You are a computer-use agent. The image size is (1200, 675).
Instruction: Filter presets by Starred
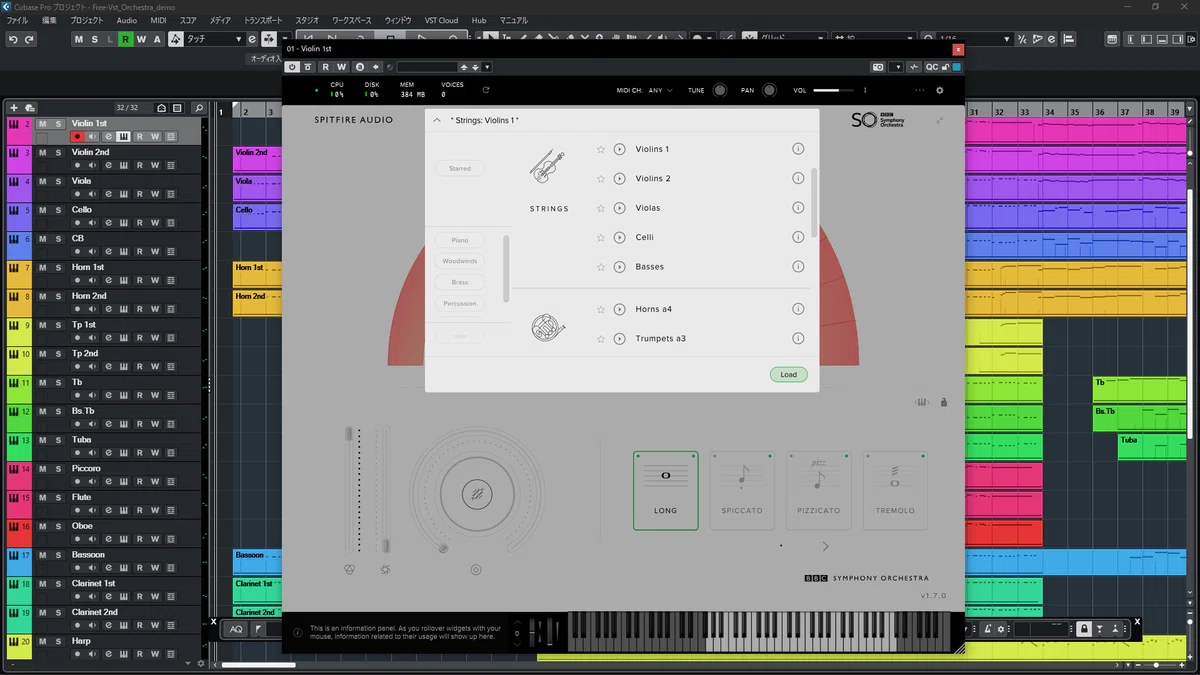pyautogui.click(x=460, y=169)
